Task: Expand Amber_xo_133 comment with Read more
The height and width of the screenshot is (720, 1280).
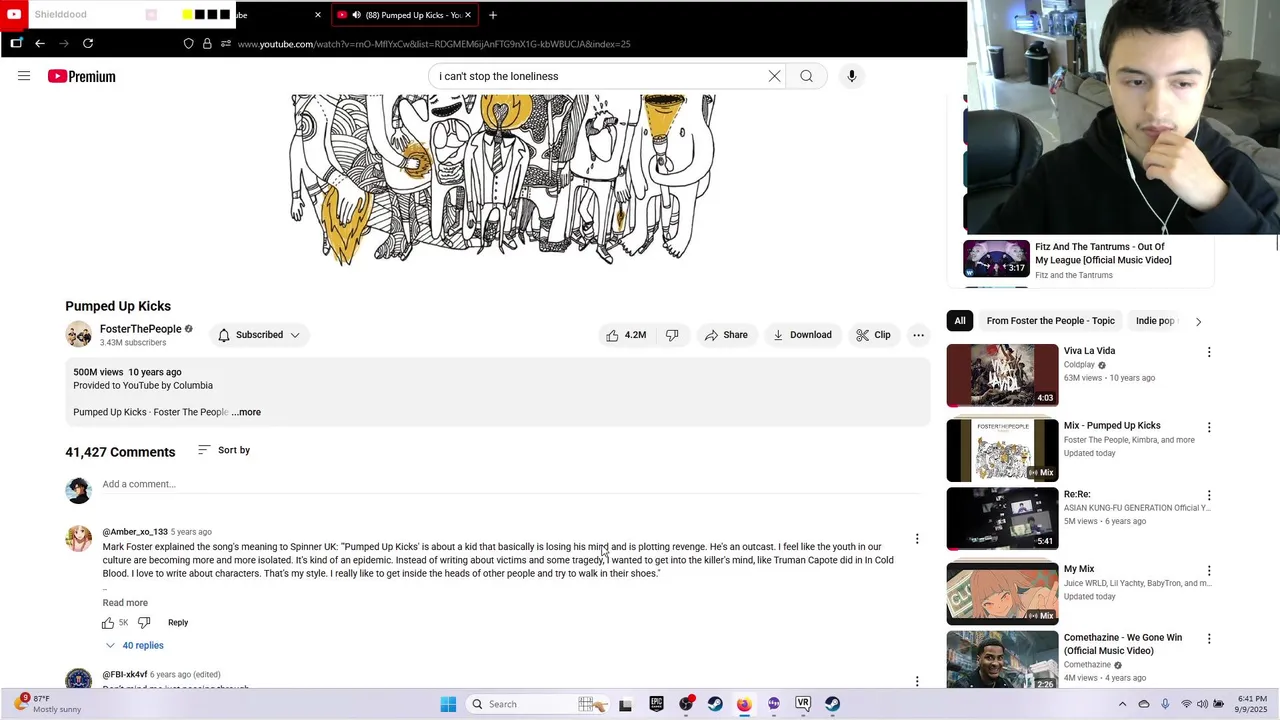Action: point(125,603)
